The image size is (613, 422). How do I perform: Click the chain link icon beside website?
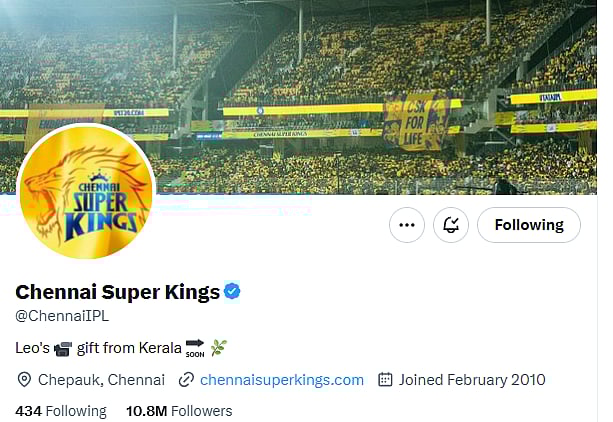186,380
